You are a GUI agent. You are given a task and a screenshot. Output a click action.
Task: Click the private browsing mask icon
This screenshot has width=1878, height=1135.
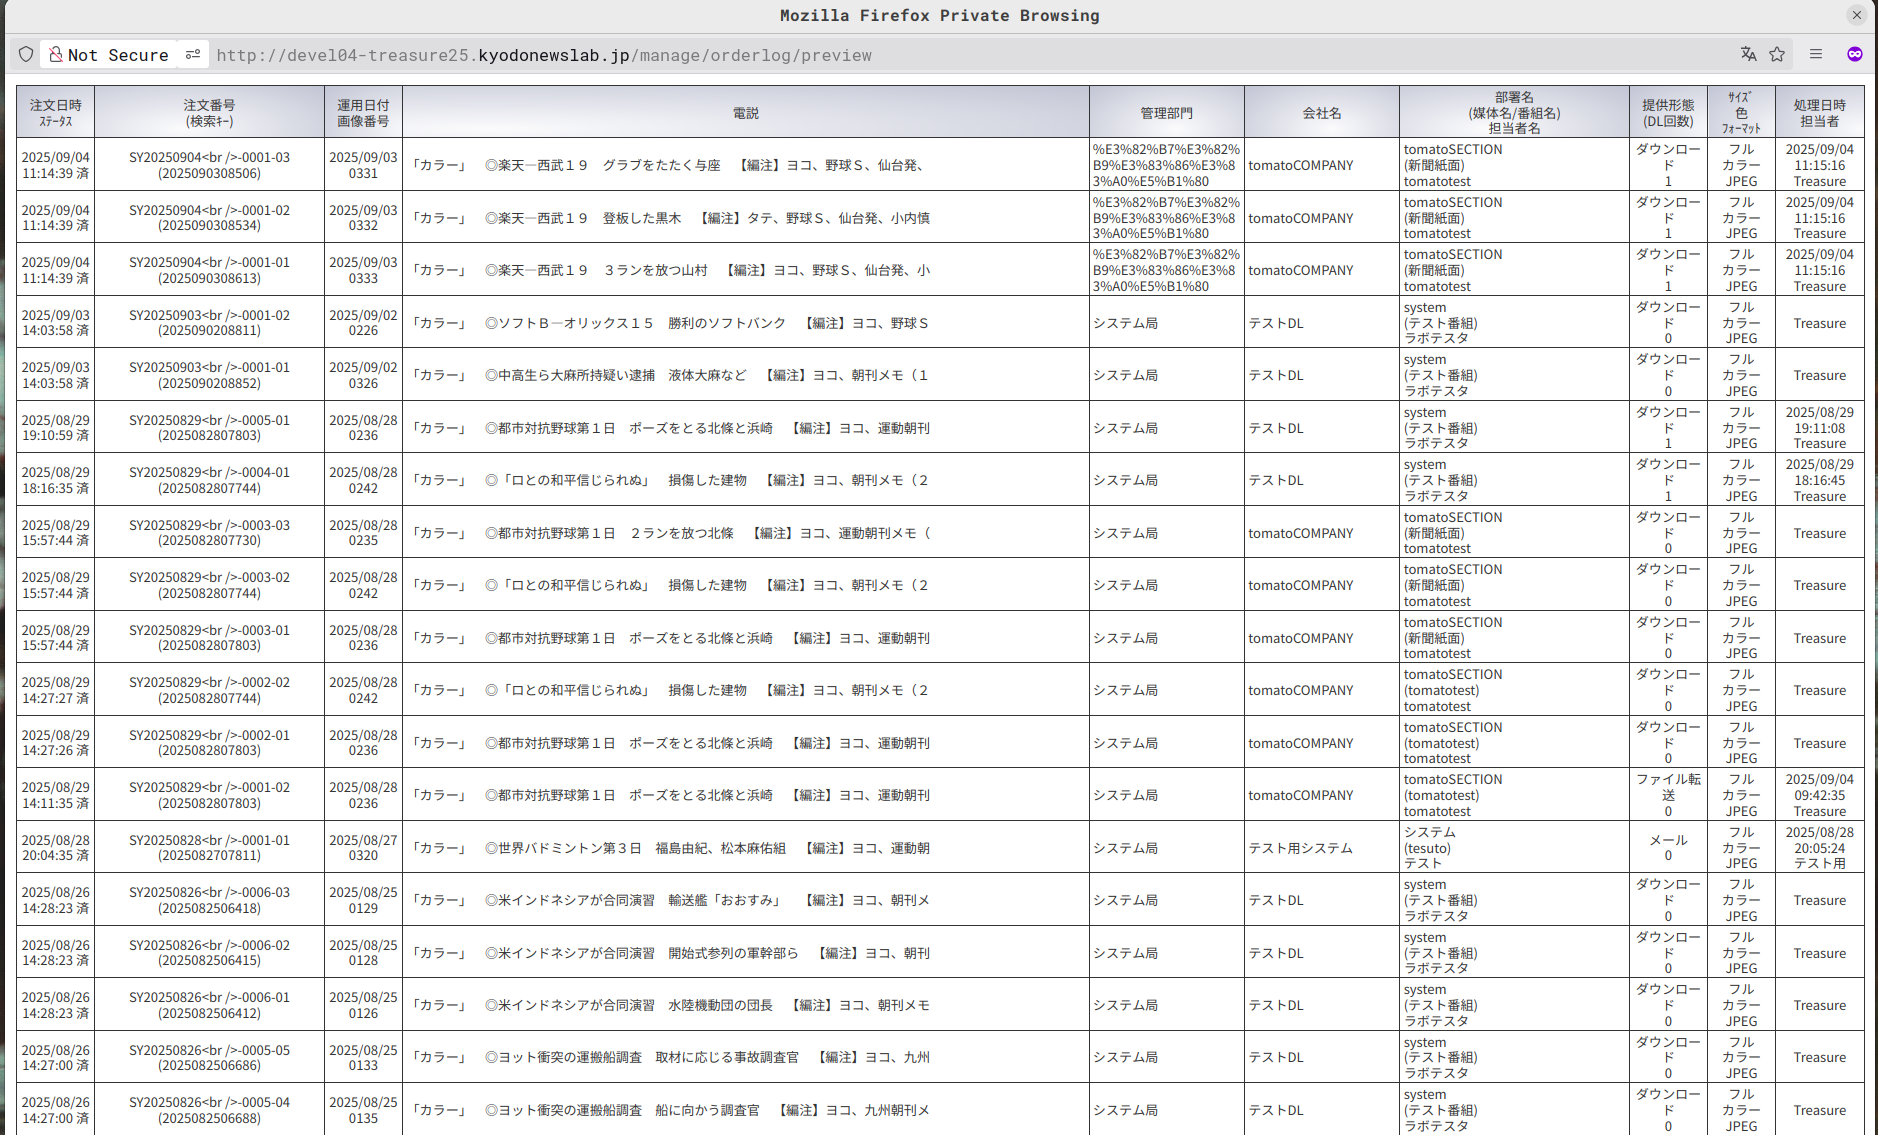pos(1854,55)
